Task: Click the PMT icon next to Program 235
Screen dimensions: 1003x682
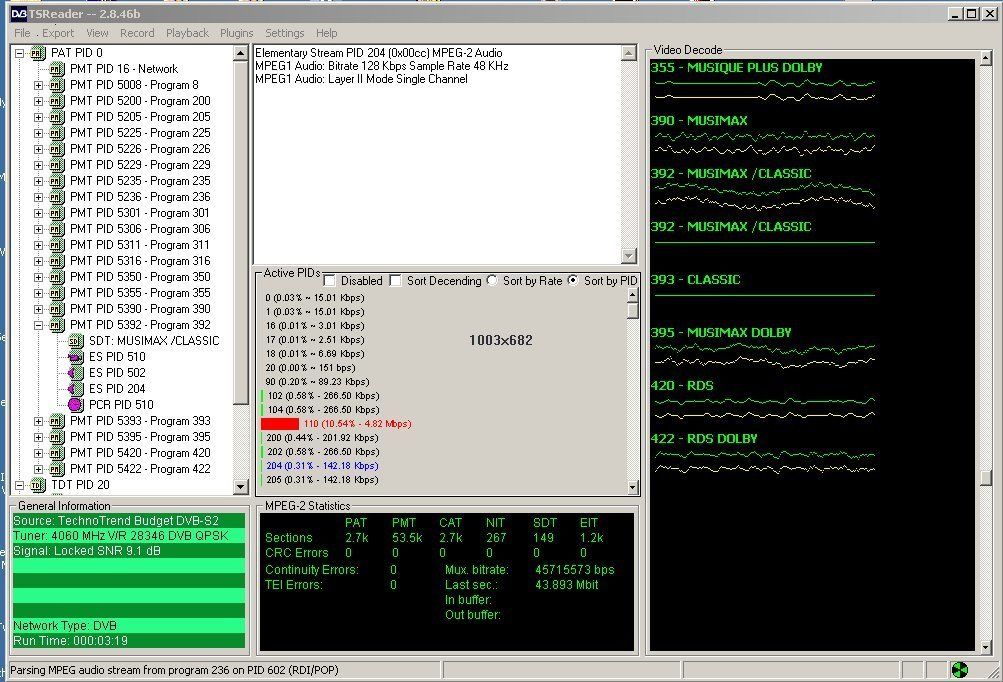Action: [x=57, y=181]
